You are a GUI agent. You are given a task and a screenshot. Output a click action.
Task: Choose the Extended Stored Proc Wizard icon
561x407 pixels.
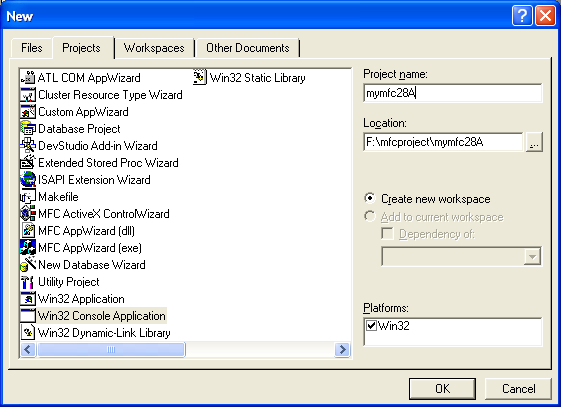tap(28, 163)
